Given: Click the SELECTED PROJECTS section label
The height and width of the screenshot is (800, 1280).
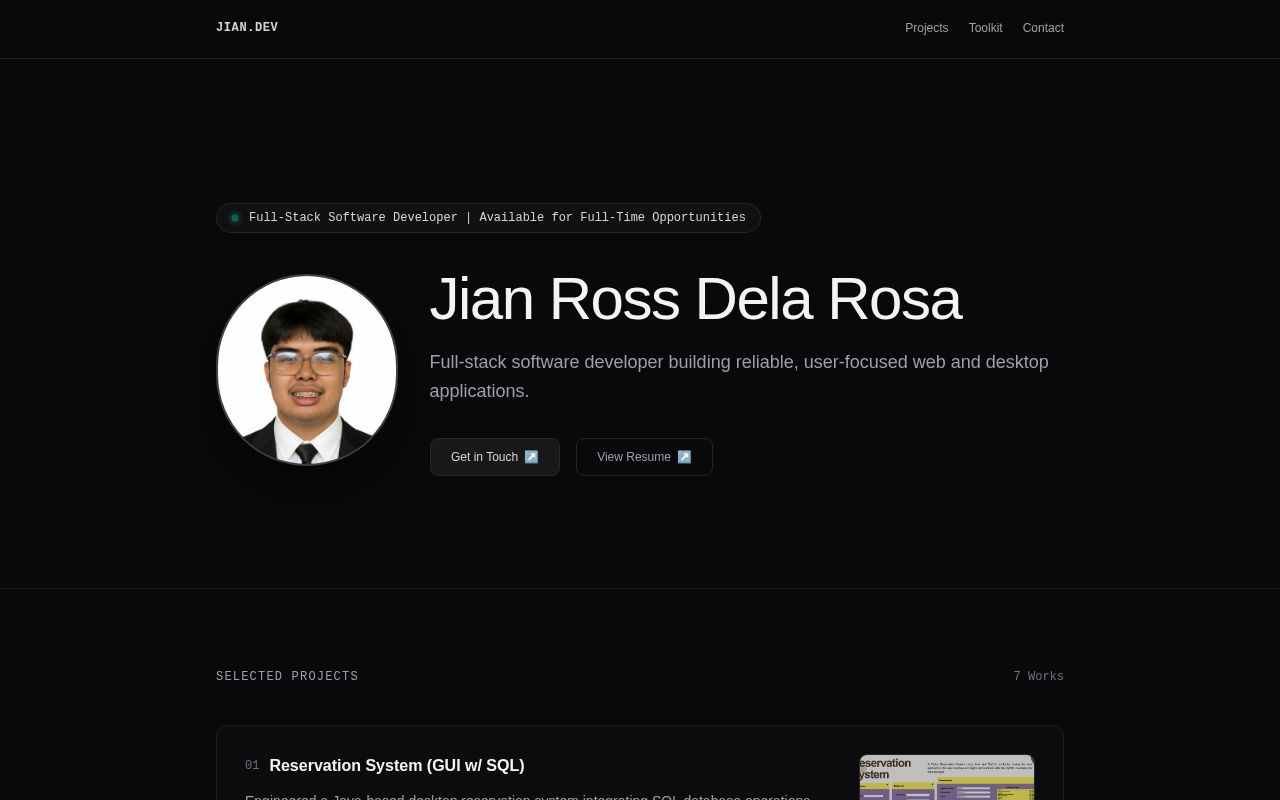Looking at the screenshot, I should 287,677.
